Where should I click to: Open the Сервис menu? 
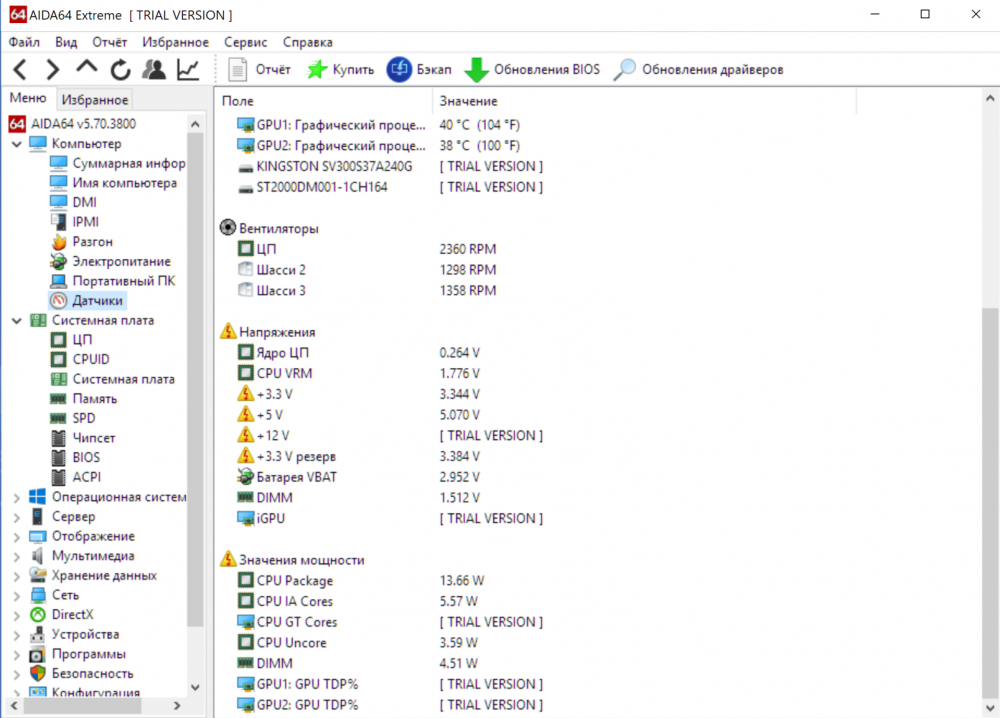245,42
